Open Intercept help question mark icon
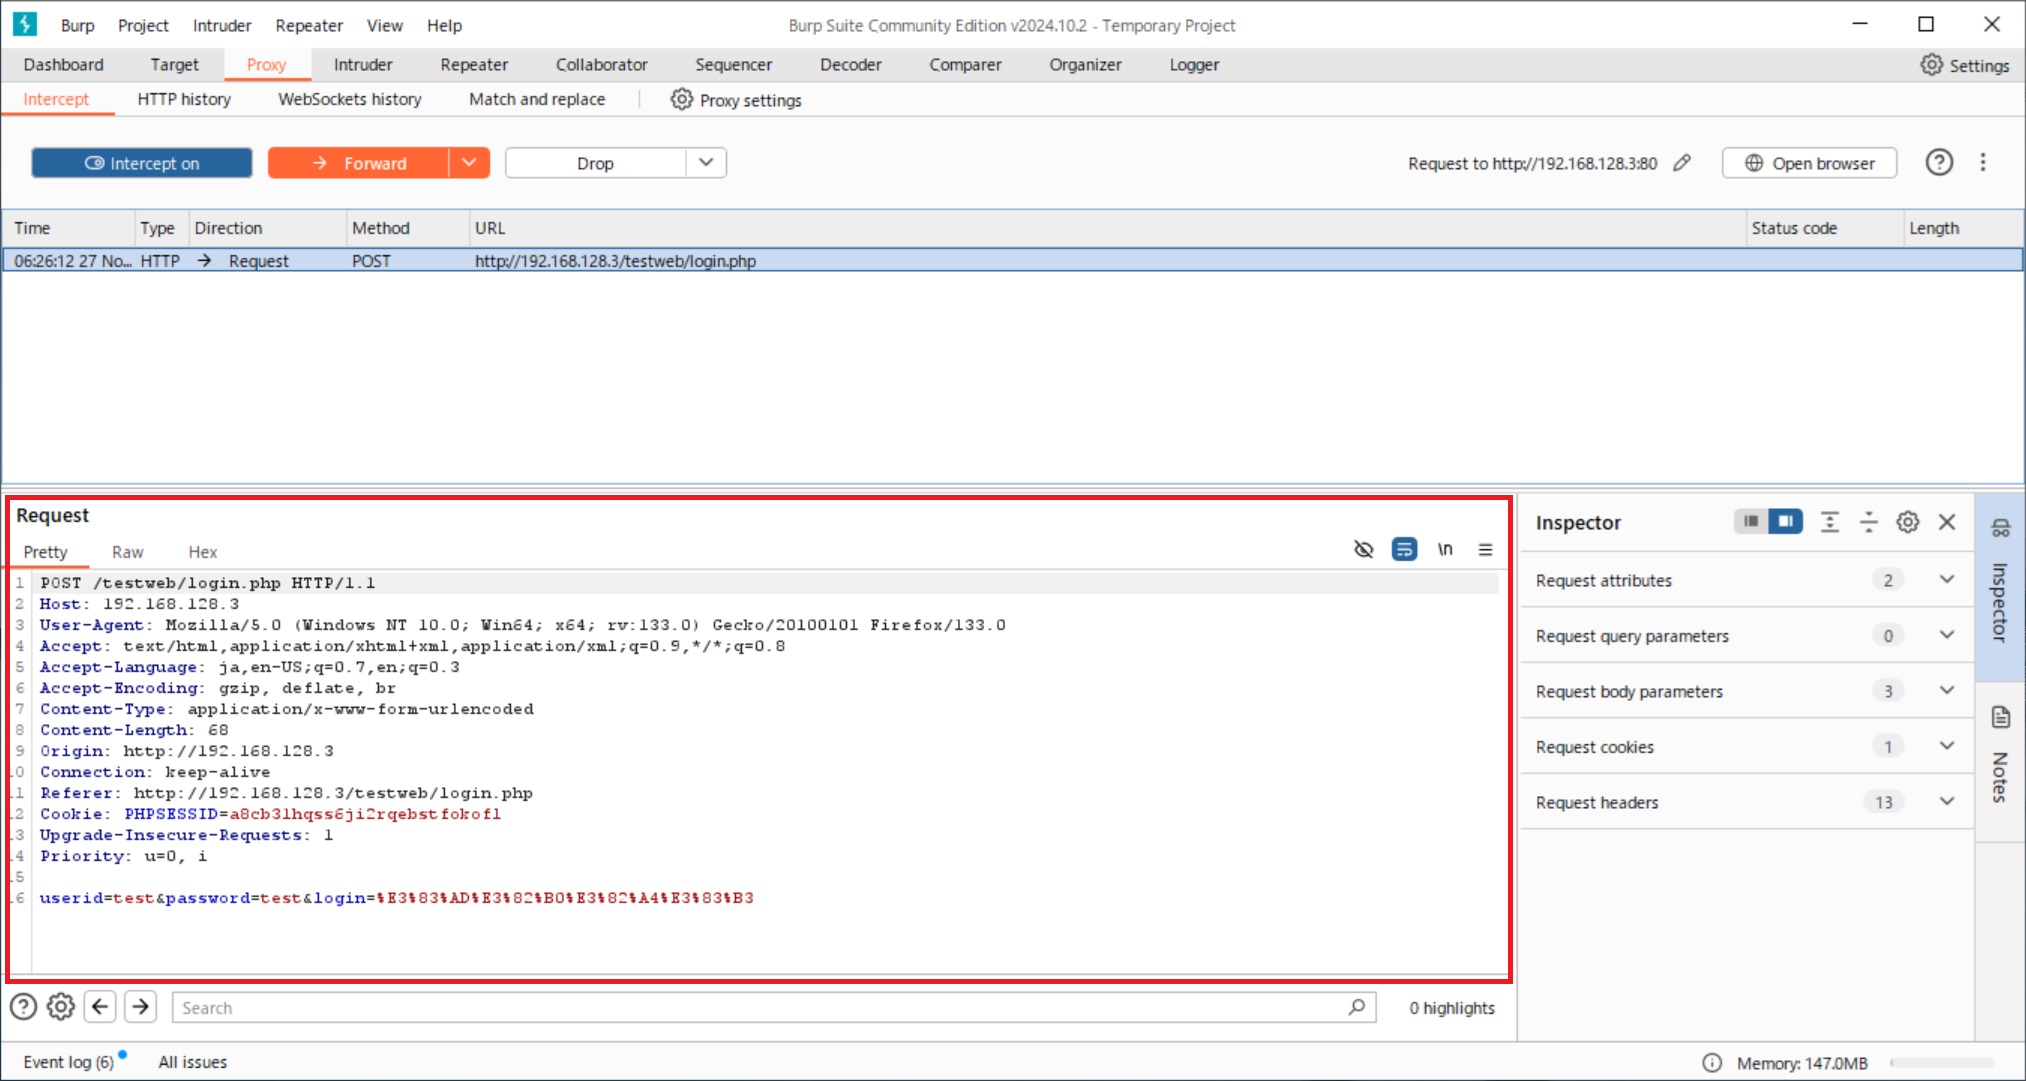The image size is (2026, 1081). (x=1939, y=162)
